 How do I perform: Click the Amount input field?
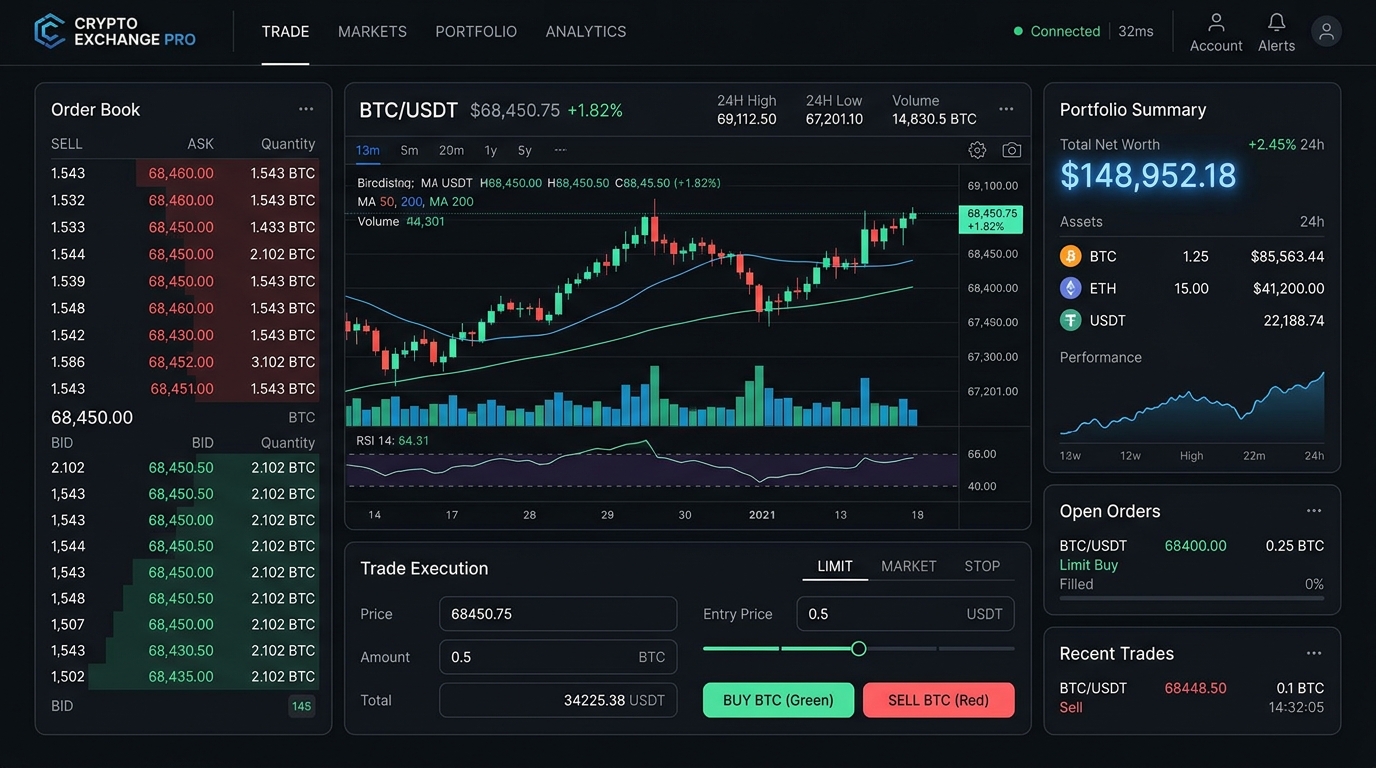(558, 657)
